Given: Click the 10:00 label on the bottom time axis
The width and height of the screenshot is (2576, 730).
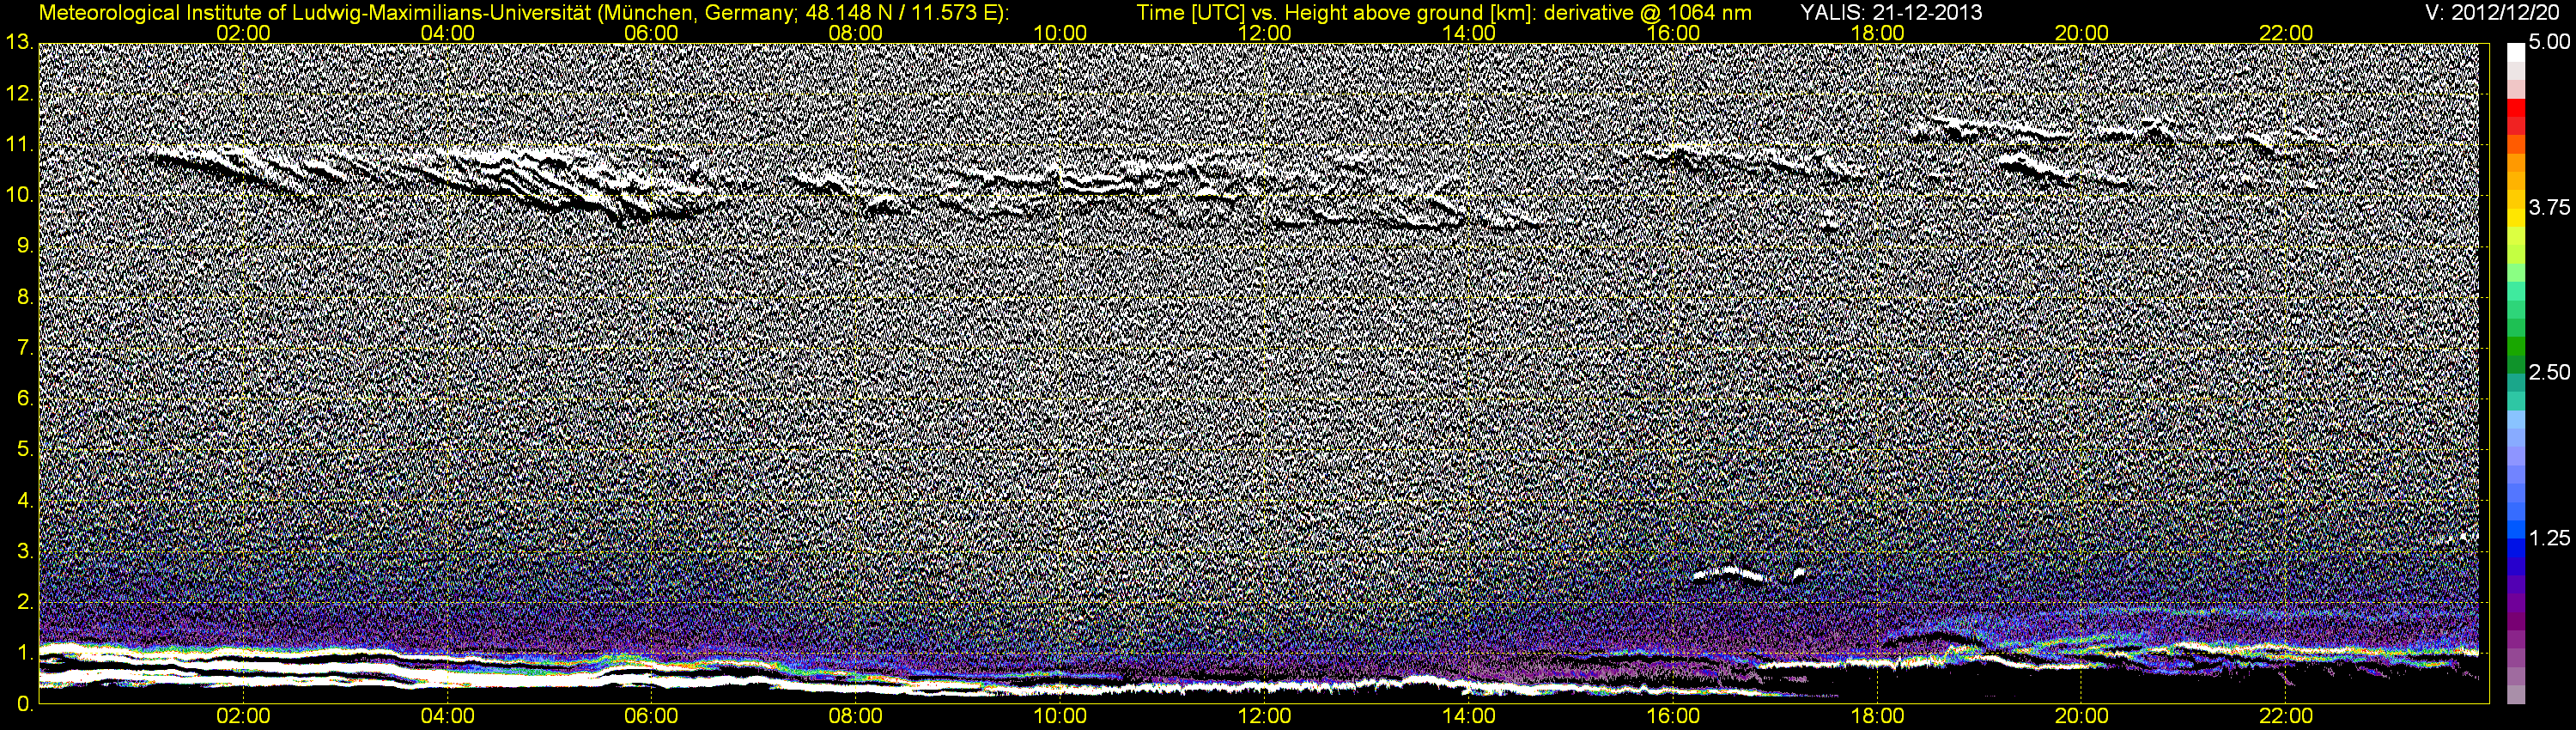Looking at the screenshot, I should 1060,717.
